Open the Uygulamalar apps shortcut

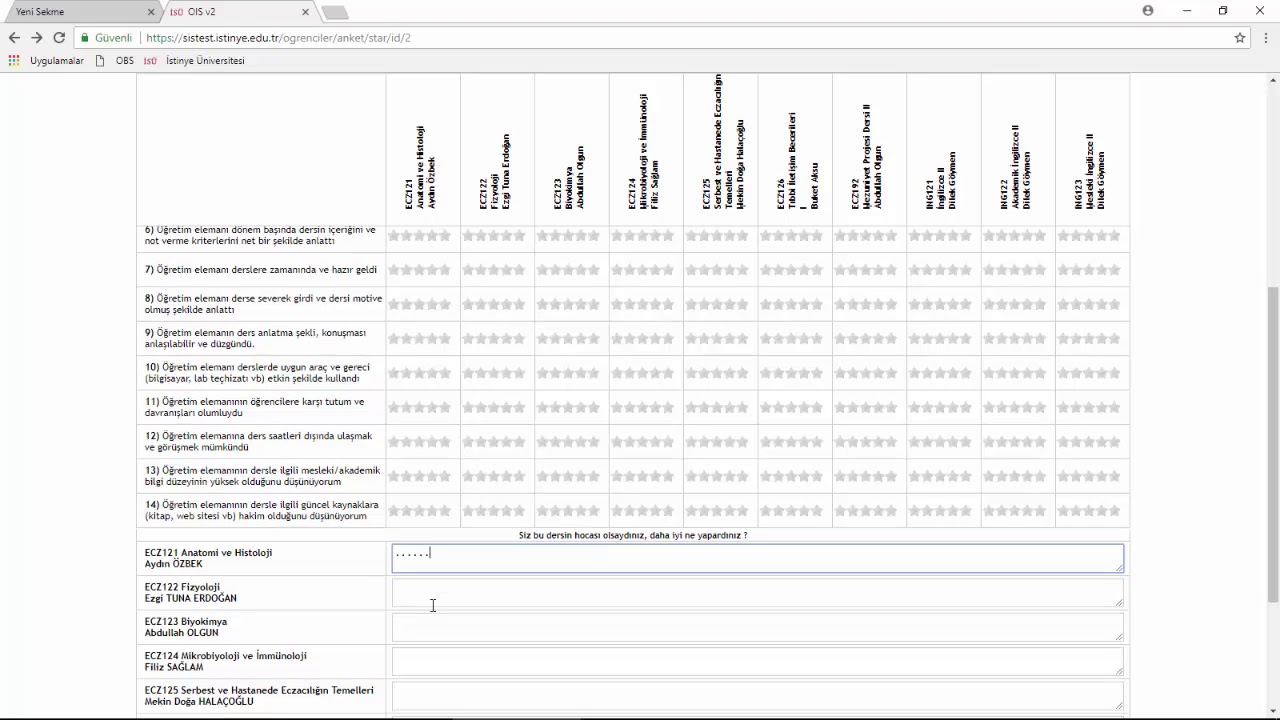coord(47,61)
